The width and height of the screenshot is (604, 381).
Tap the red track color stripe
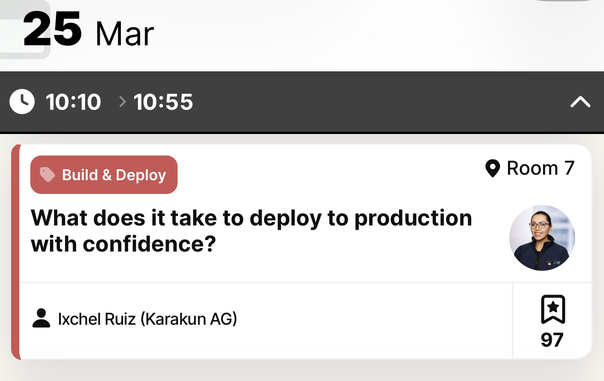[15, 252]
